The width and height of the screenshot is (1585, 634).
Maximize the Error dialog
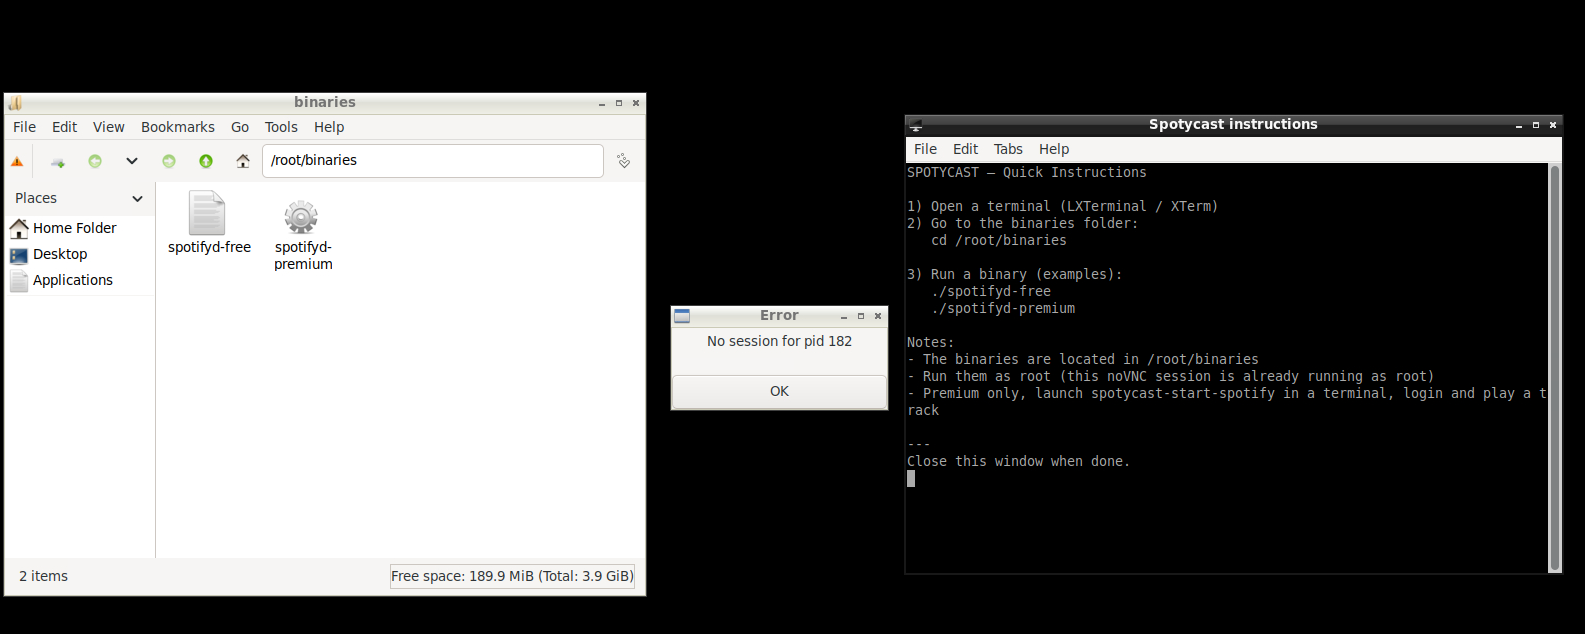(x=861, y=316)
